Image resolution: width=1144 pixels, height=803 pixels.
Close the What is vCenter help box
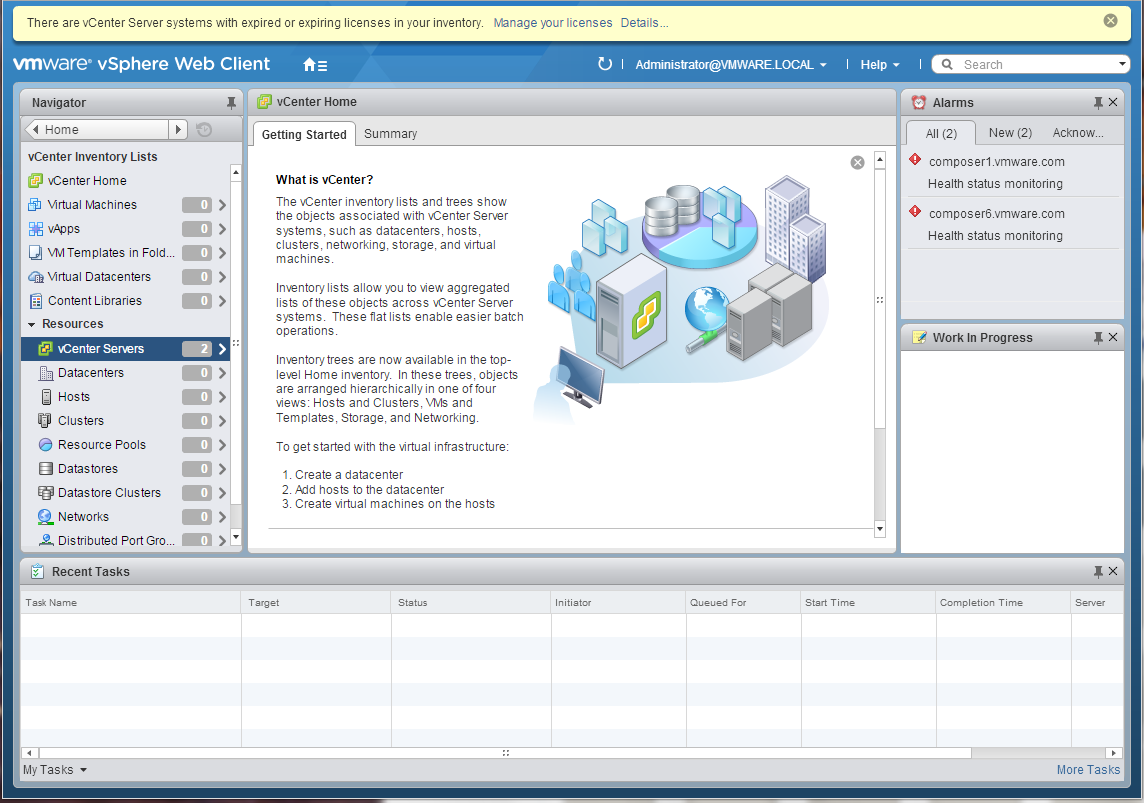coord(858,163)
